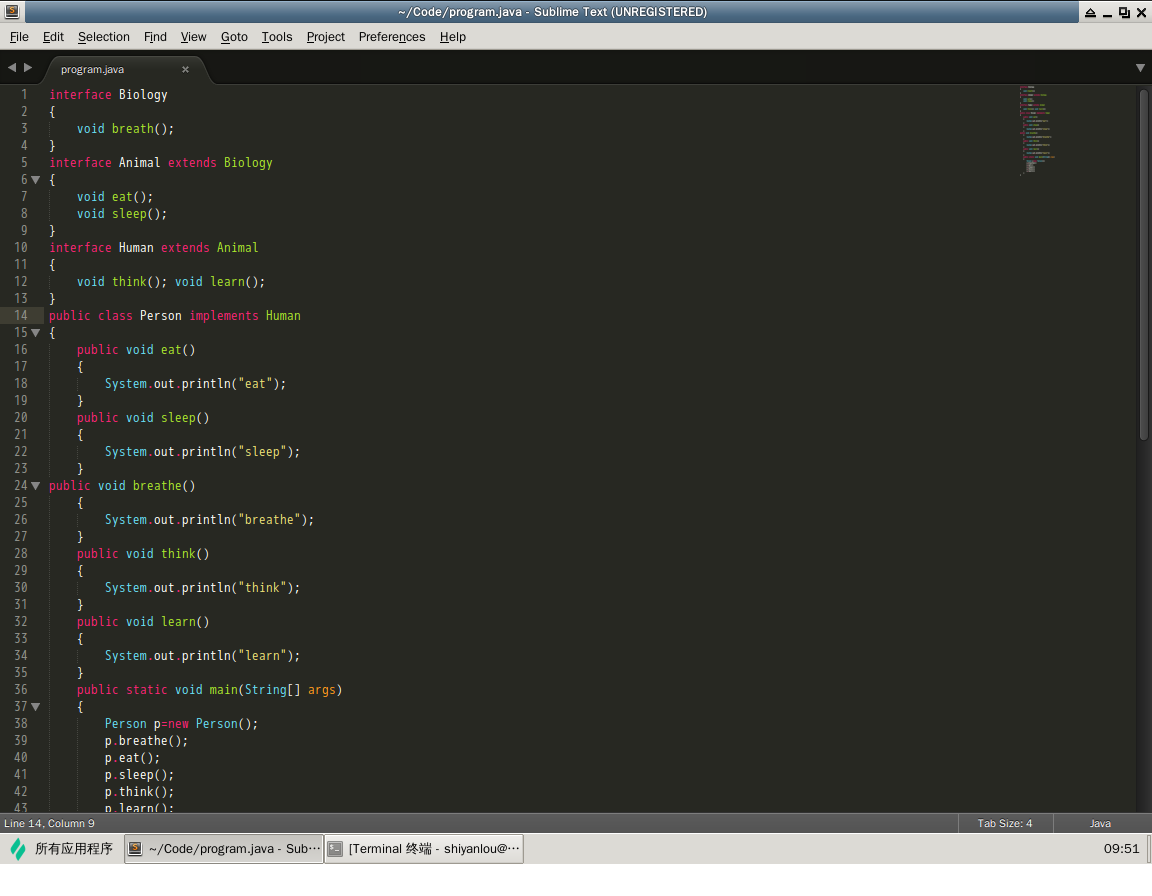The height and width of the screenshot is (896, 1152).
Task: Open the tab list dropdown arrow
Action: click(1140, 68)
